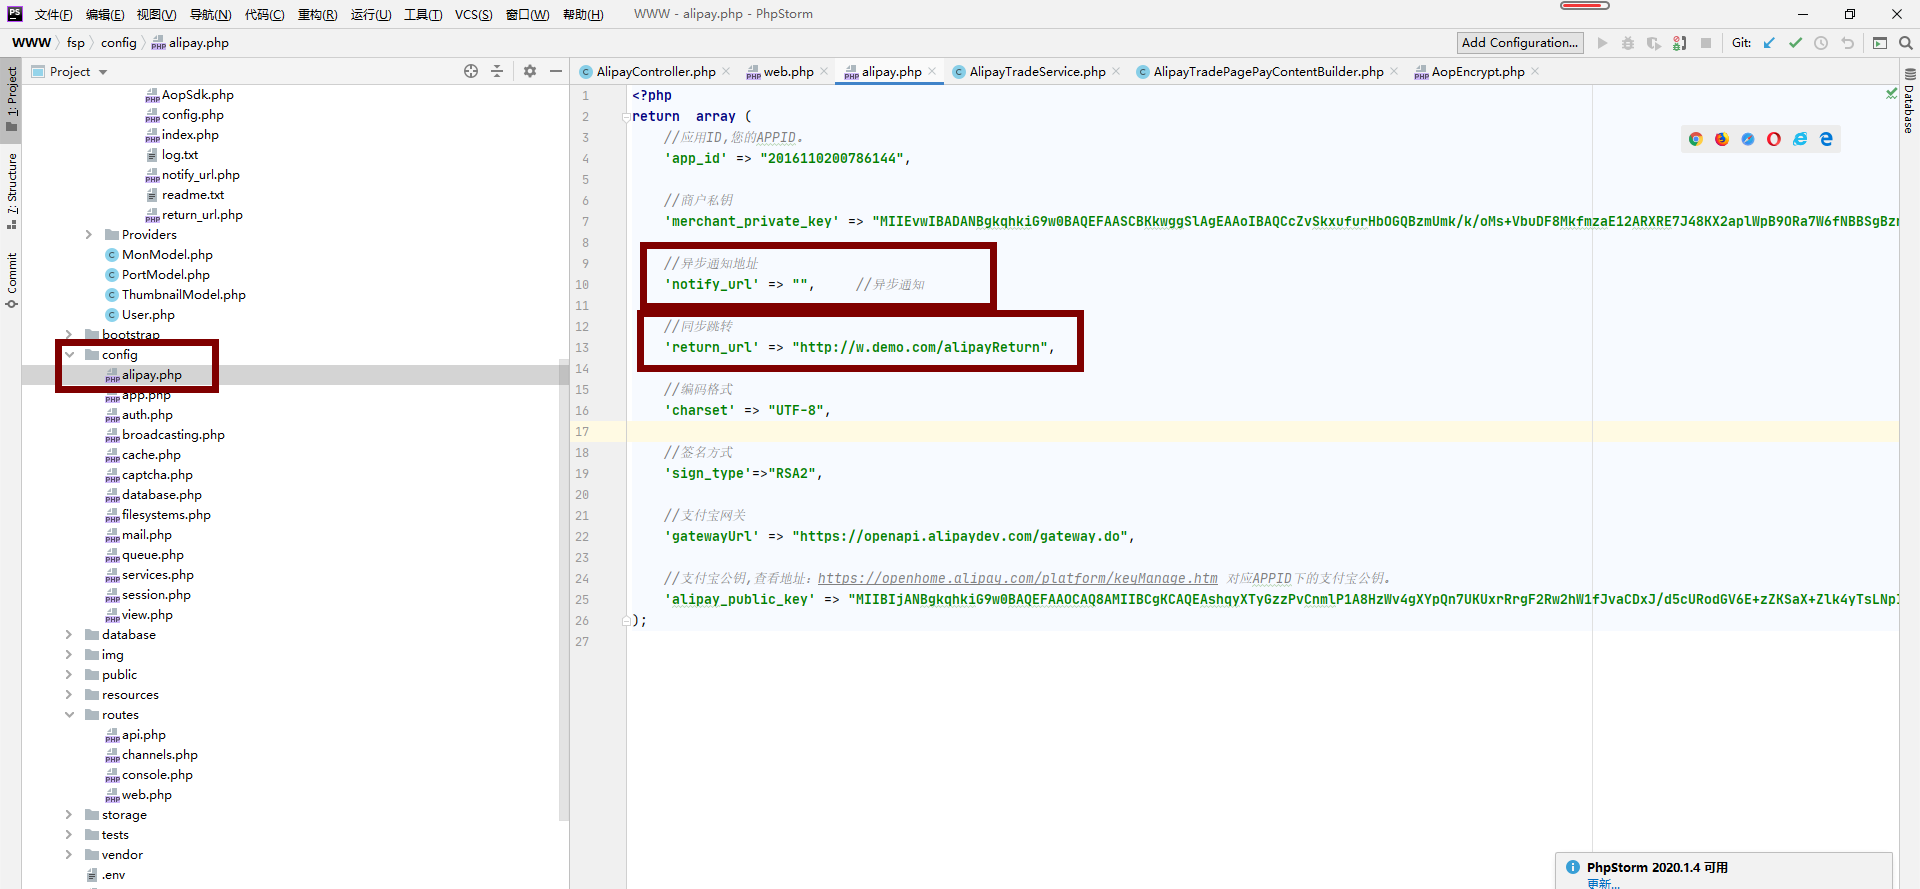Viewport: 1920px width, 889px height.
Task: Hide the Project tool window
Action: (556, 71)
